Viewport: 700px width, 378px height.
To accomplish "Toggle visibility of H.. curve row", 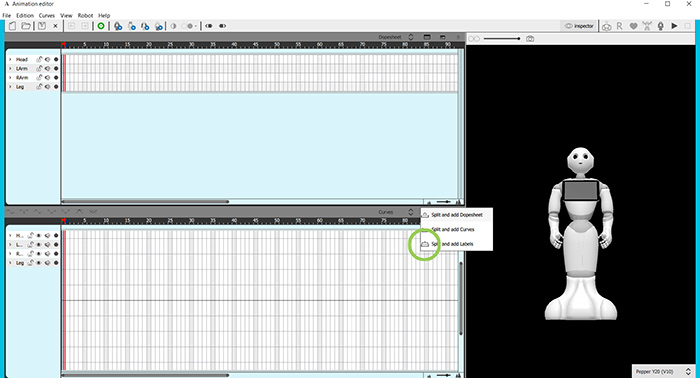I will [39, 236].
